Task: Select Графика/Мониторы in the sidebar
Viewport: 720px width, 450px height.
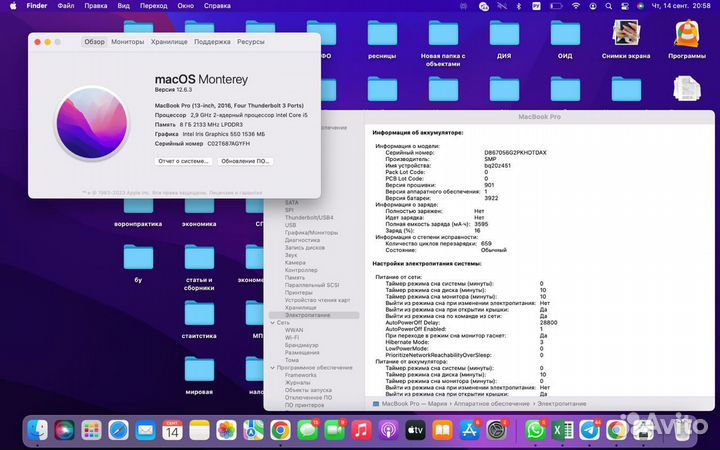Action: pyautogui.click(x=311, y=233)
